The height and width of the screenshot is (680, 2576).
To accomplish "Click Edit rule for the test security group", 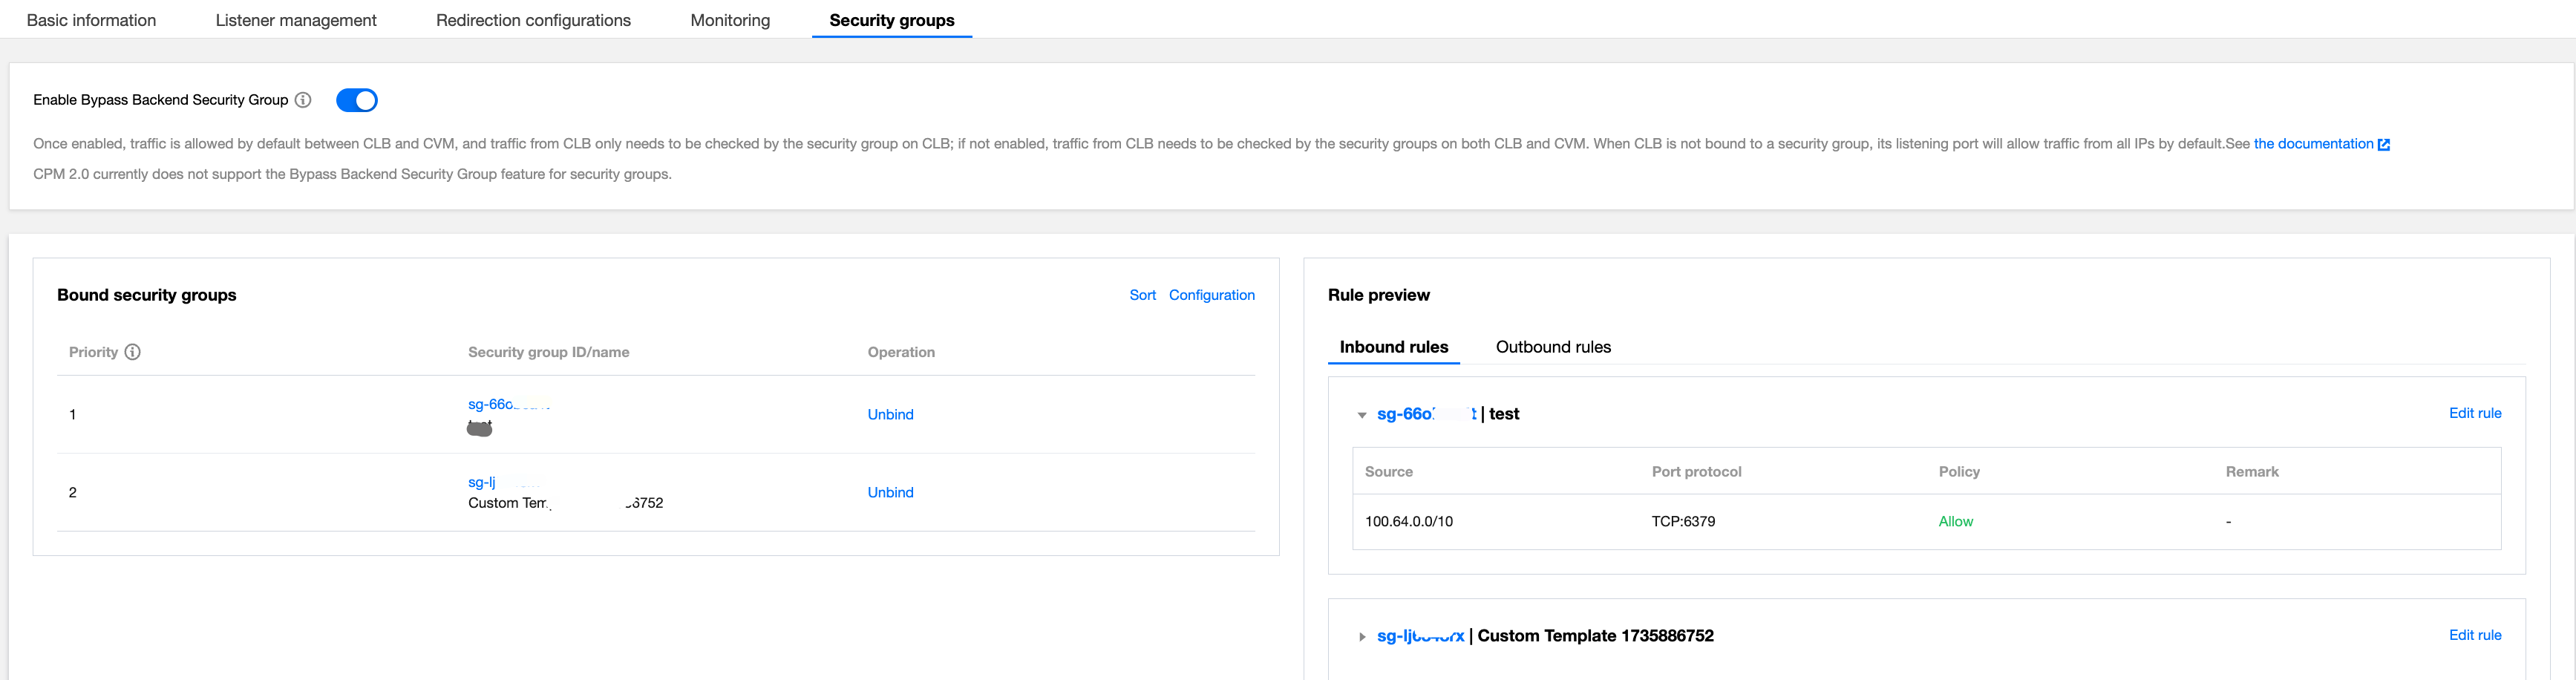I will tap(2474, 413).
